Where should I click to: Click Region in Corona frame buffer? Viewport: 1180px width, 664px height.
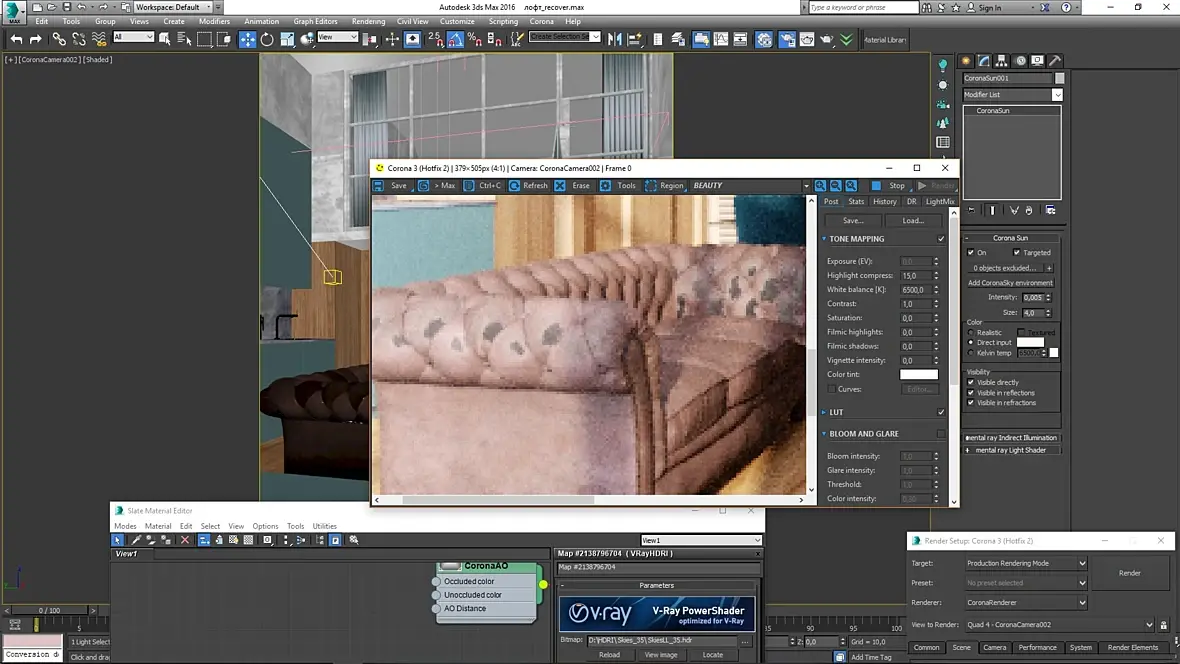point(665,185)
